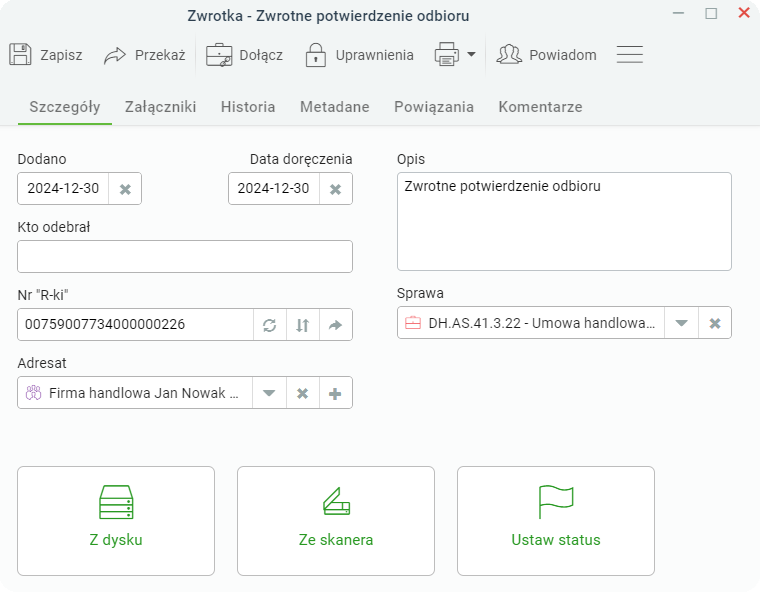The image size is (760, 592).
Task: Expand the printer dropdown arrow
Action: pos(471,54)
